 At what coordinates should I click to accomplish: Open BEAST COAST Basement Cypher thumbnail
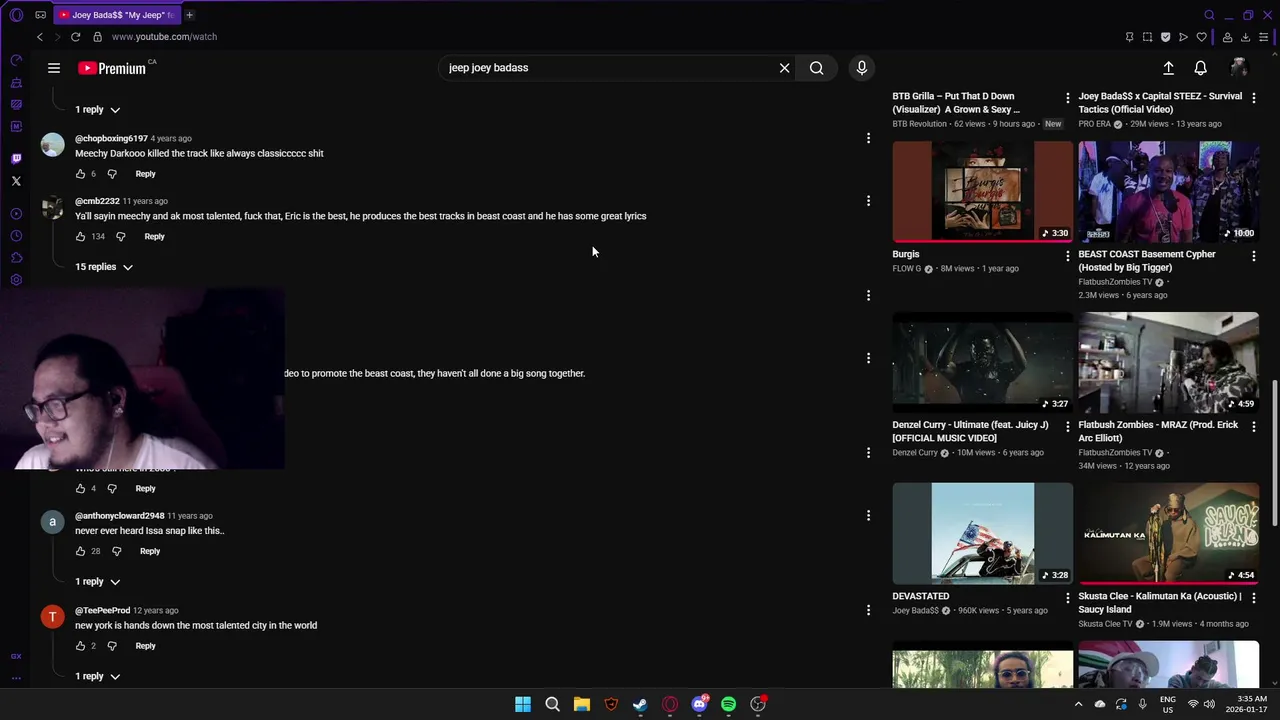click(x=1169, y=191)
